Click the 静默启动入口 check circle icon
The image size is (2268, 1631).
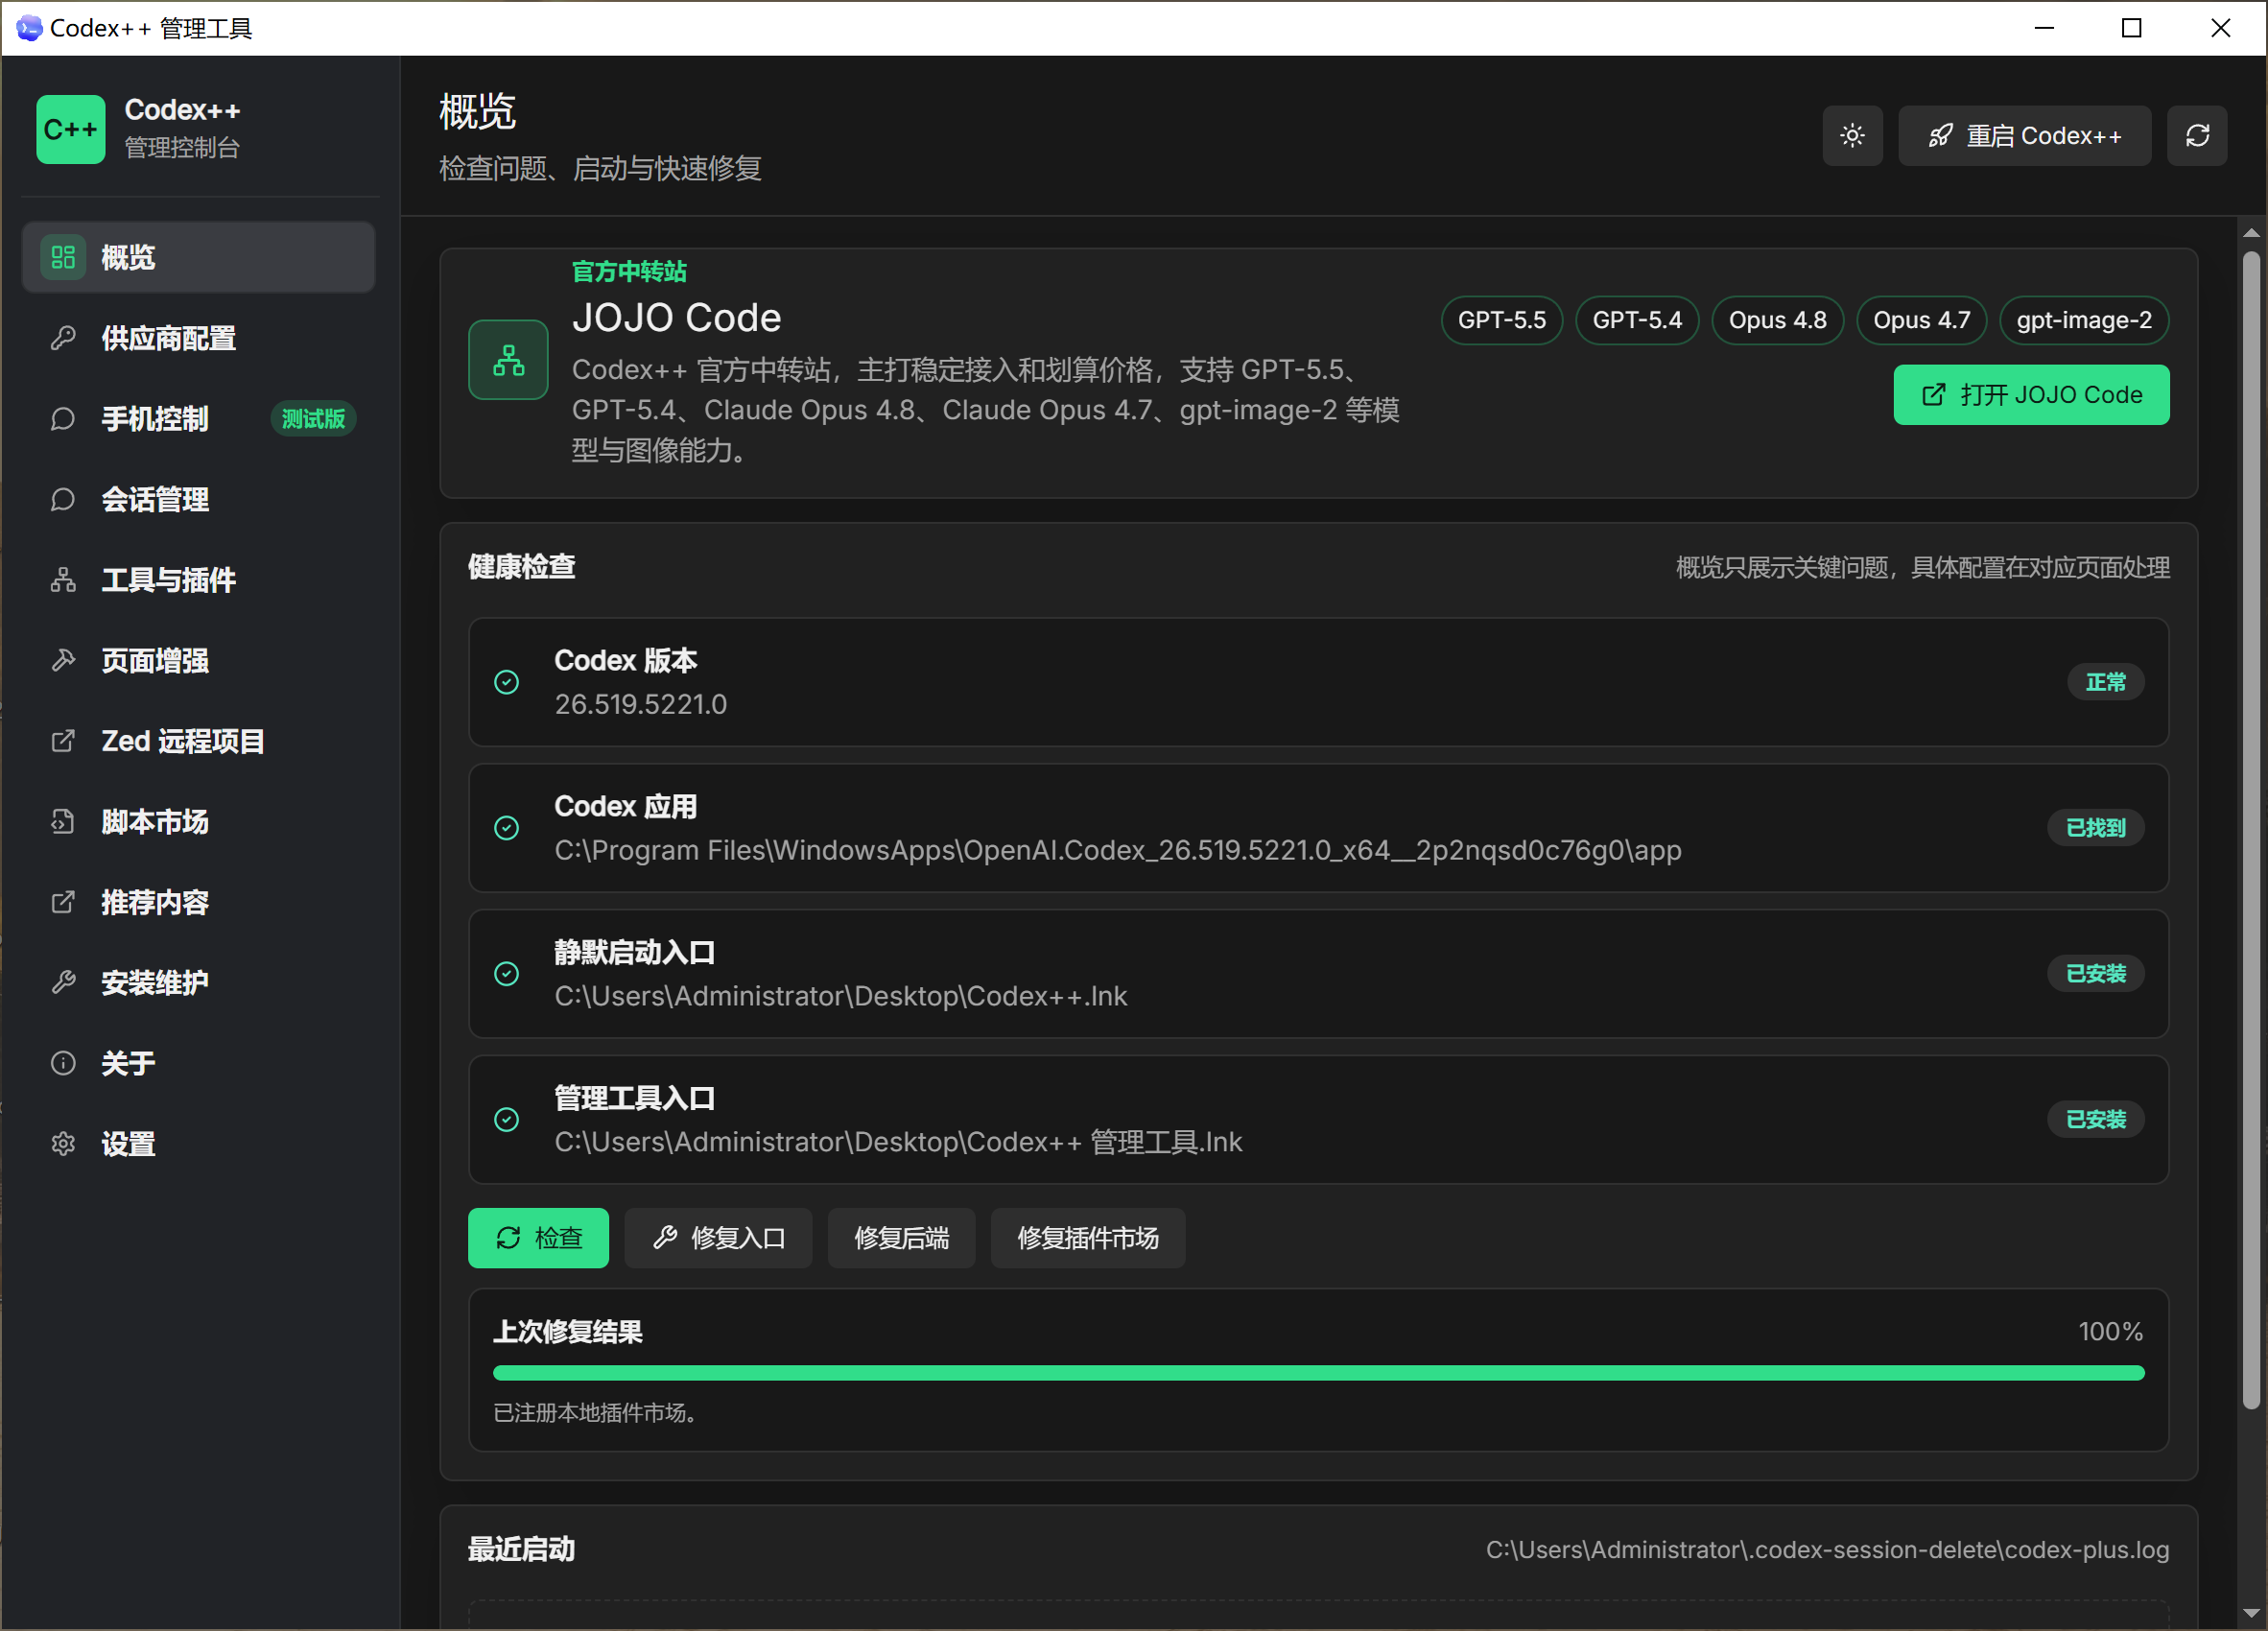(x=507, y=974)
